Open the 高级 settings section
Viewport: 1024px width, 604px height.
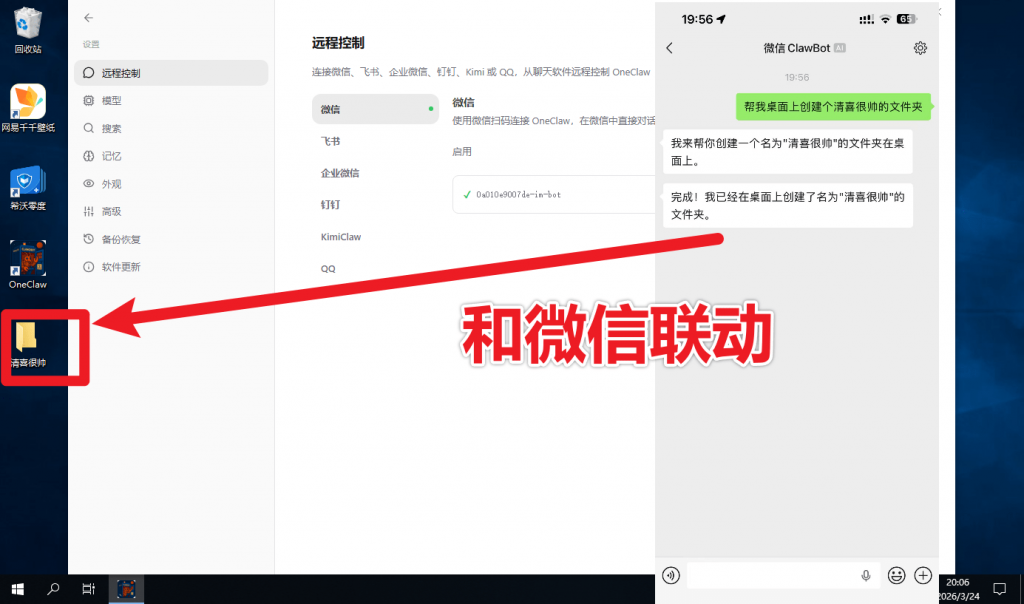[171, 212]
